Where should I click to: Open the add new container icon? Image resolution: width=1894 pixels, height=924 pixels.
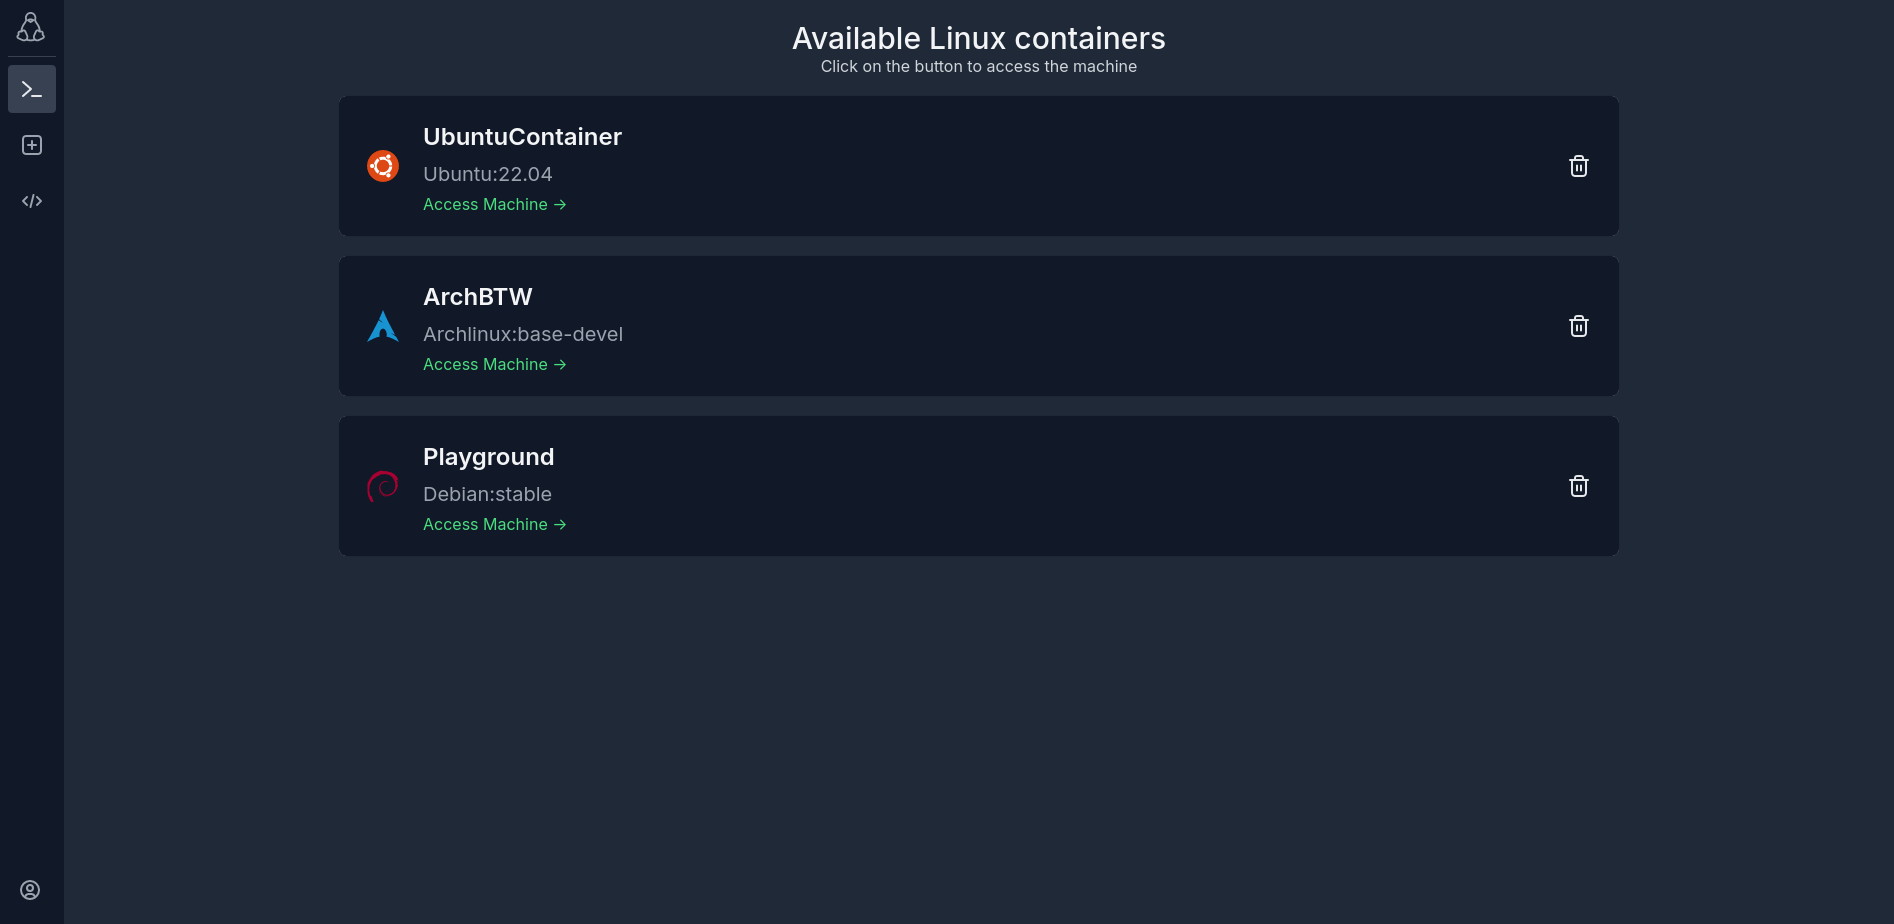pos(31,145)
